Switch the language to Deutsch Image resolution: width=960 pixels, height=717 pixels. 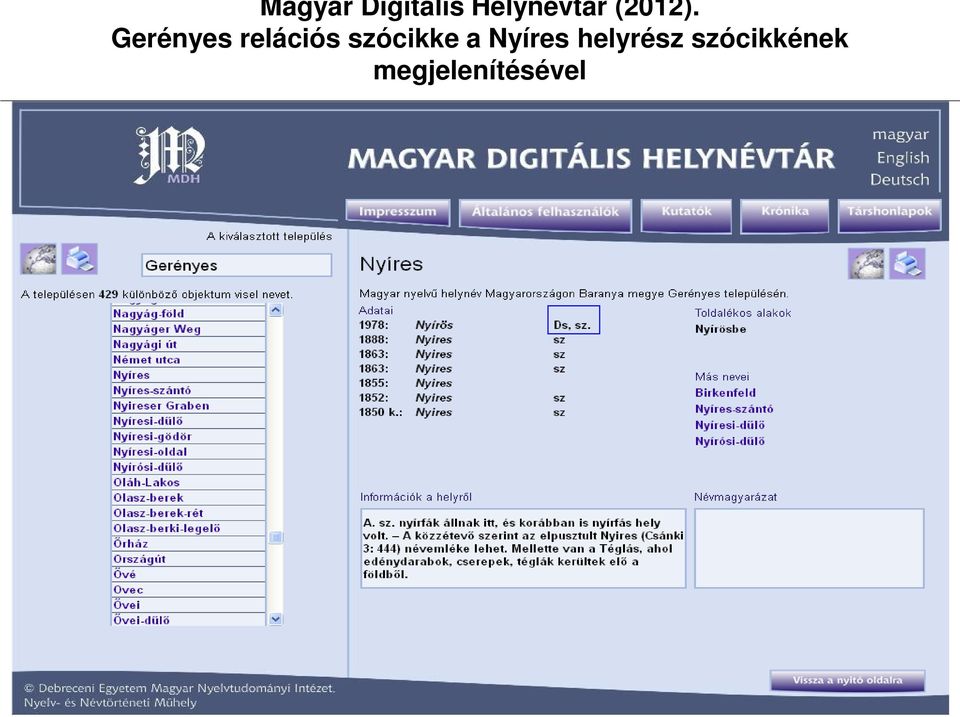[899, 179]
